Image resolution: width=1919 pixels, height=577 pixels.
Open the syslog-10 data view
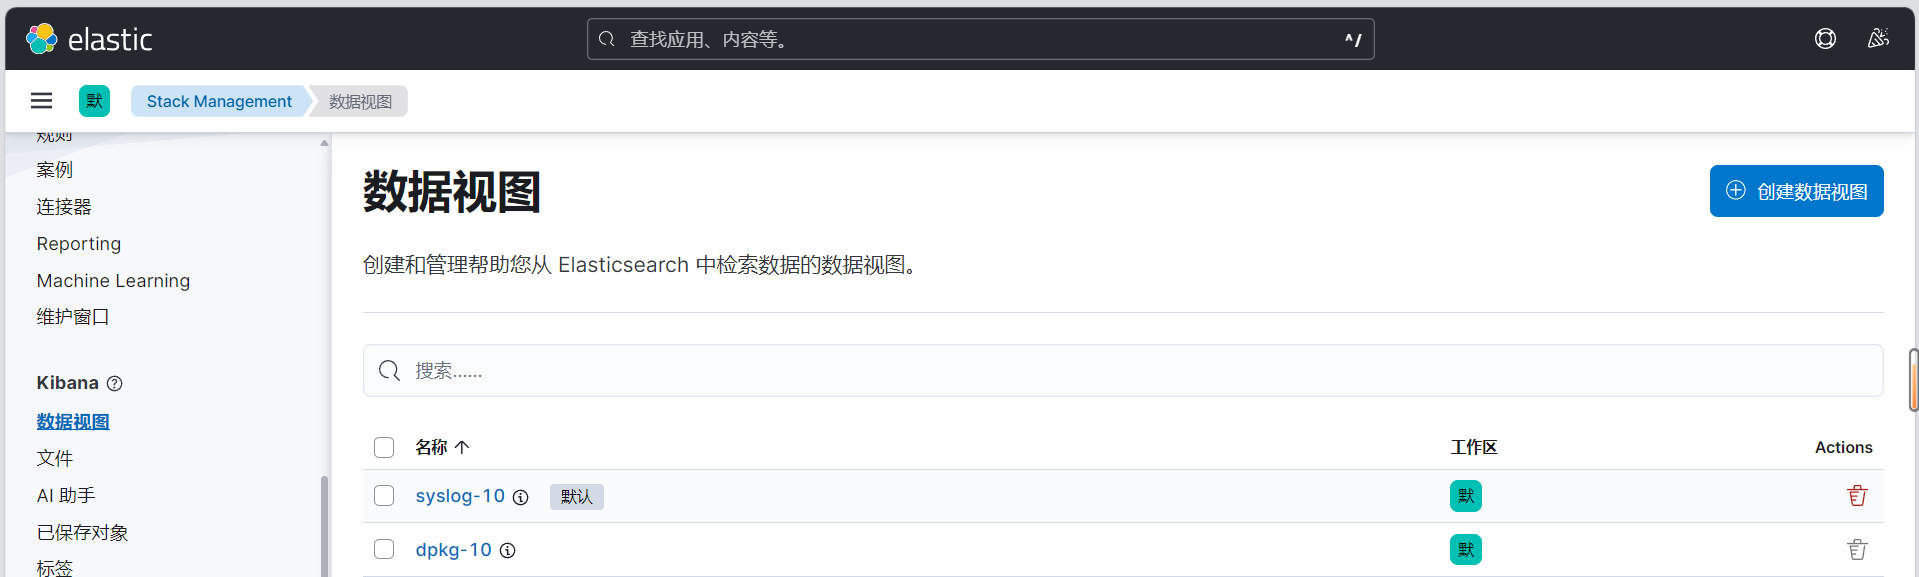point(460,496)
